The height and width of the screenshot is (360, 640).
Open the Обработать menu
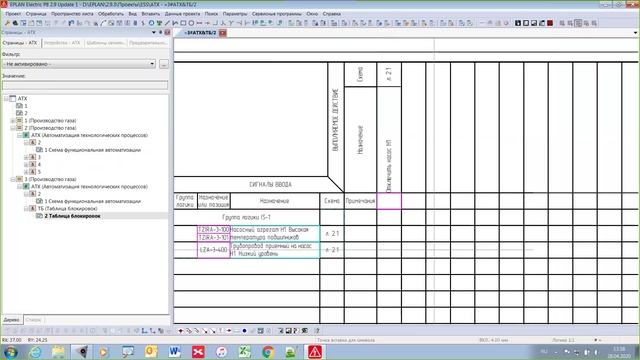pos(111,13)
